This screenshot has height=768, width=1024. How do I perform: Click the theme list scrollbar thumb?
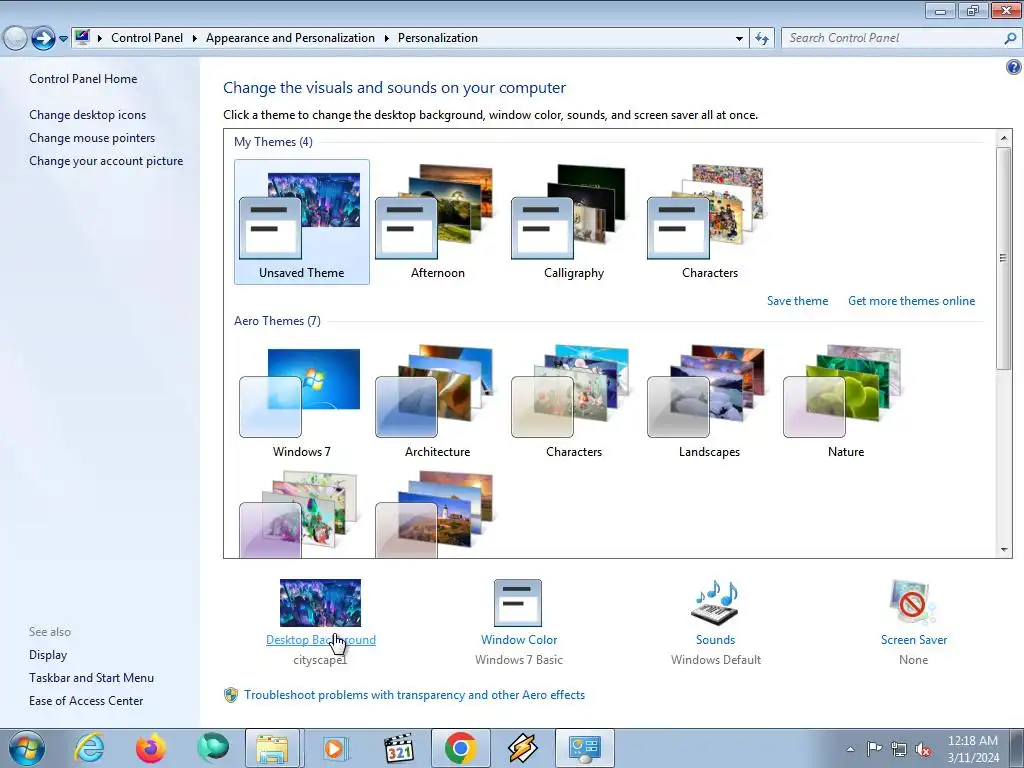pyautogui.click(x=1004, y=257)
